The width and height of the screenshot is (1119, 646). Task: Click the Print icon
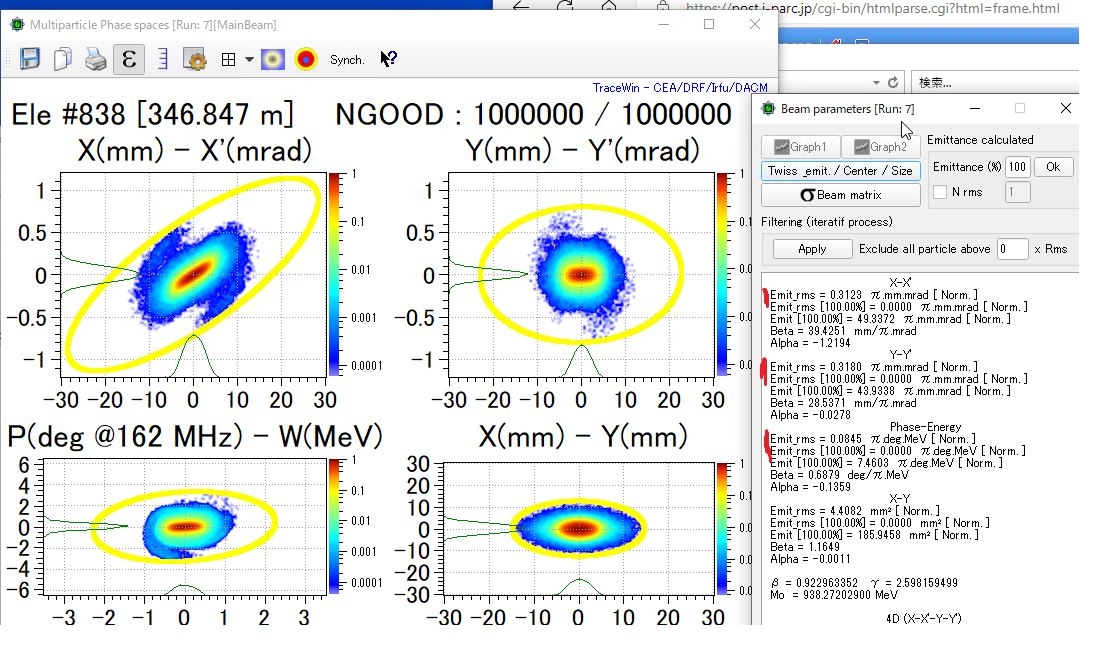[96, 59]
